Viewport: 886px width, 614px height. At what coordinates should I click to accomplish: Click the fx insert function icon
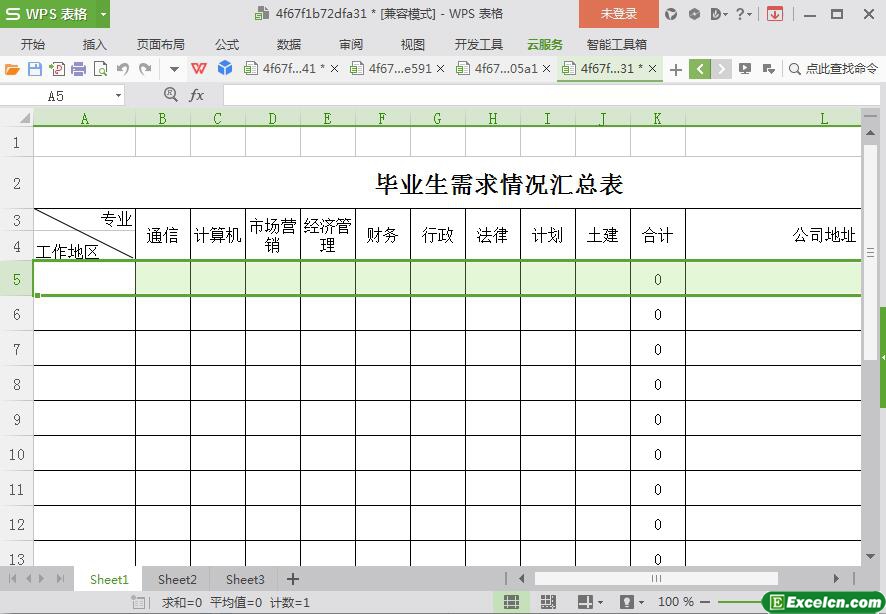(197, 95)
